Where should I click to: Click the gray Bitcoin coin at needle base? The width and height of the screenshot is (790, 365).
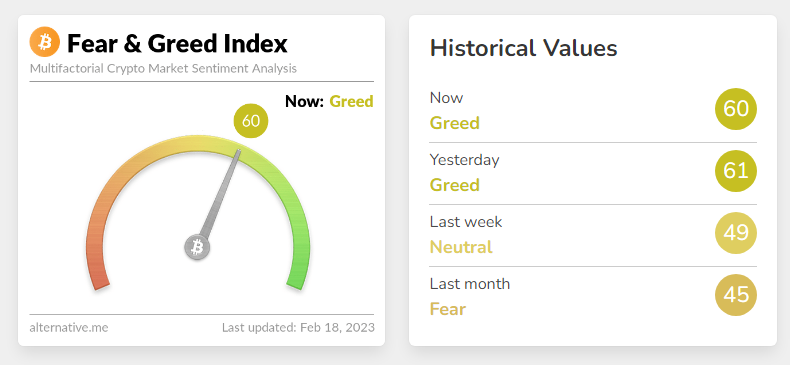[x=197, y=248]
